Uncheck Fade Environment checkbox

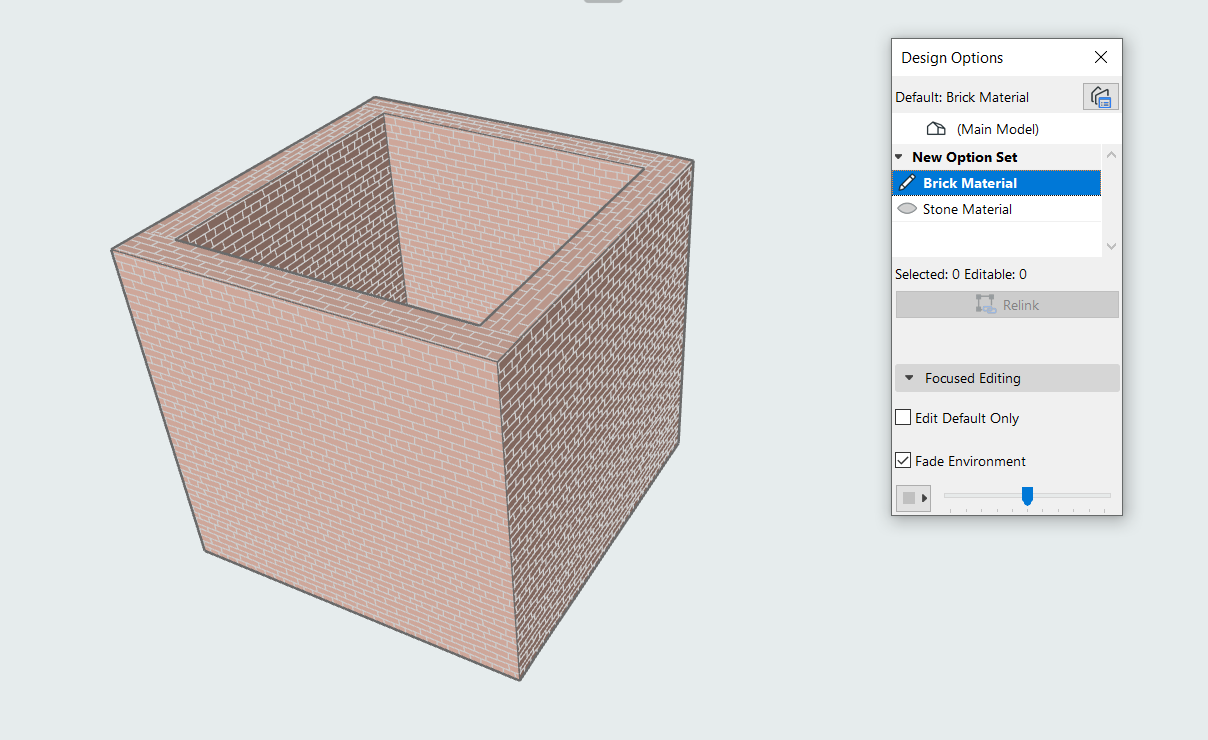(x=903, y=461)
